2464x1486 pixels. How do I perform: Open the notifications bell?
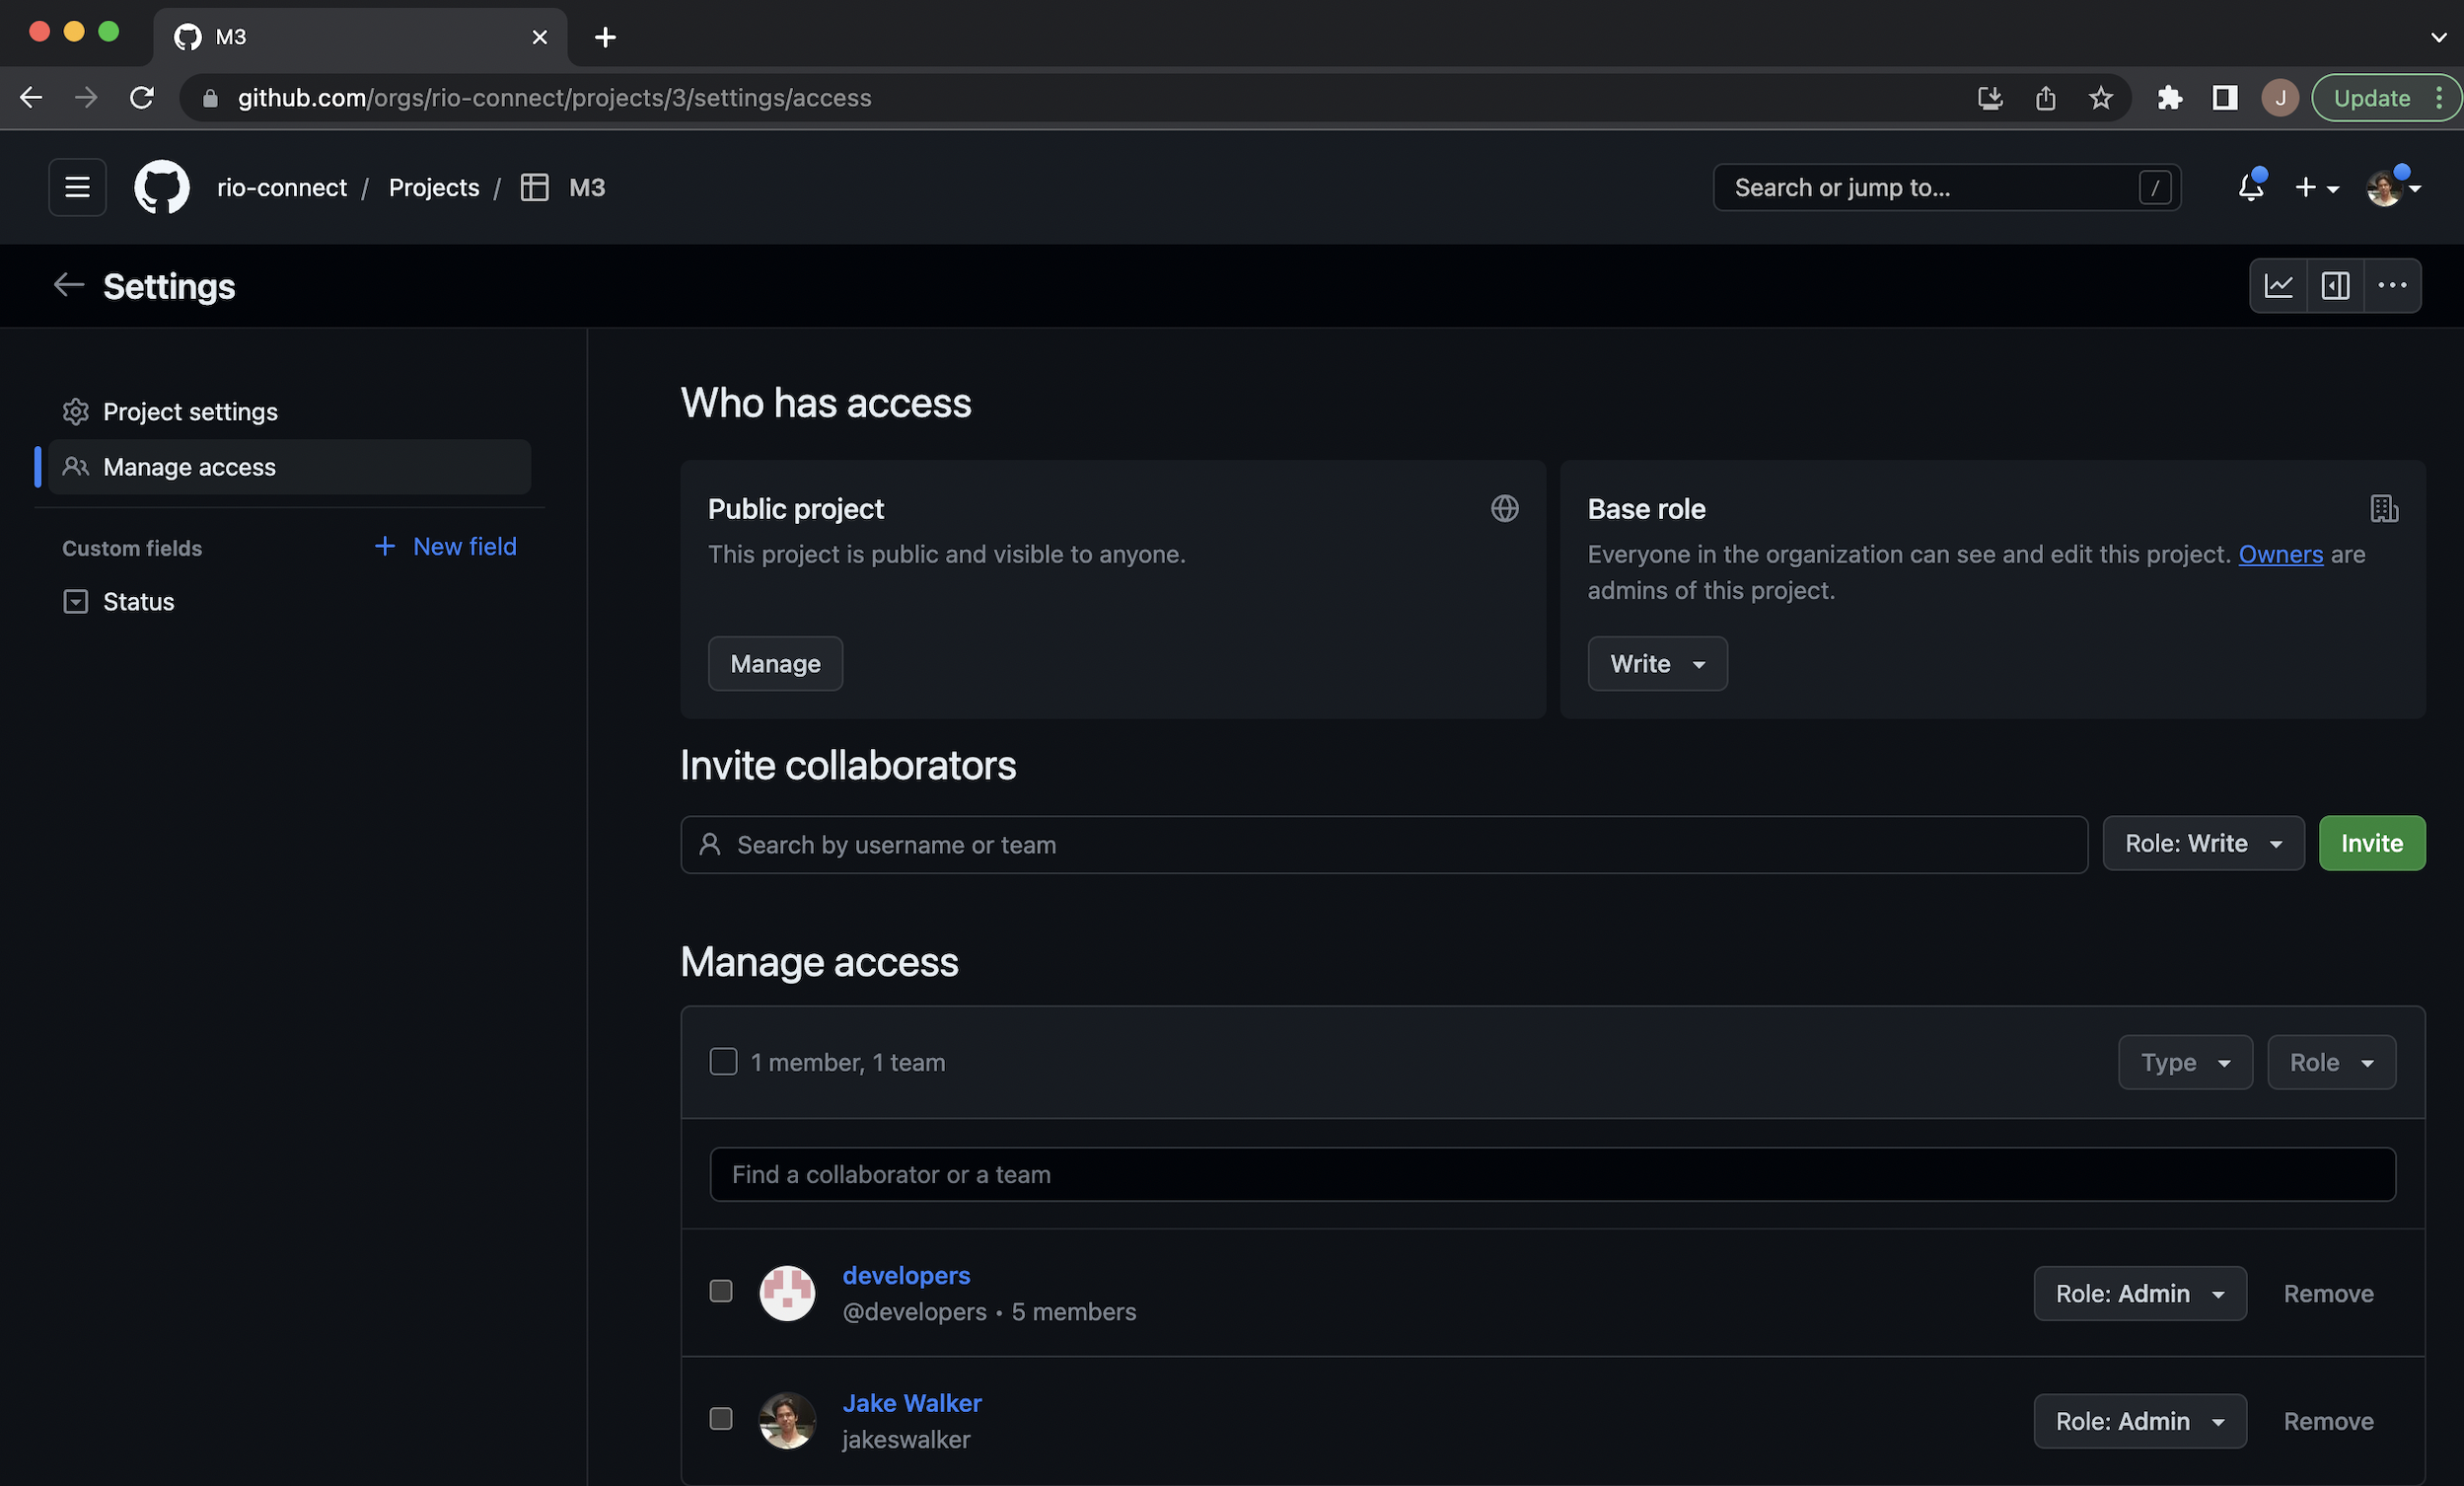[2251, 187]
